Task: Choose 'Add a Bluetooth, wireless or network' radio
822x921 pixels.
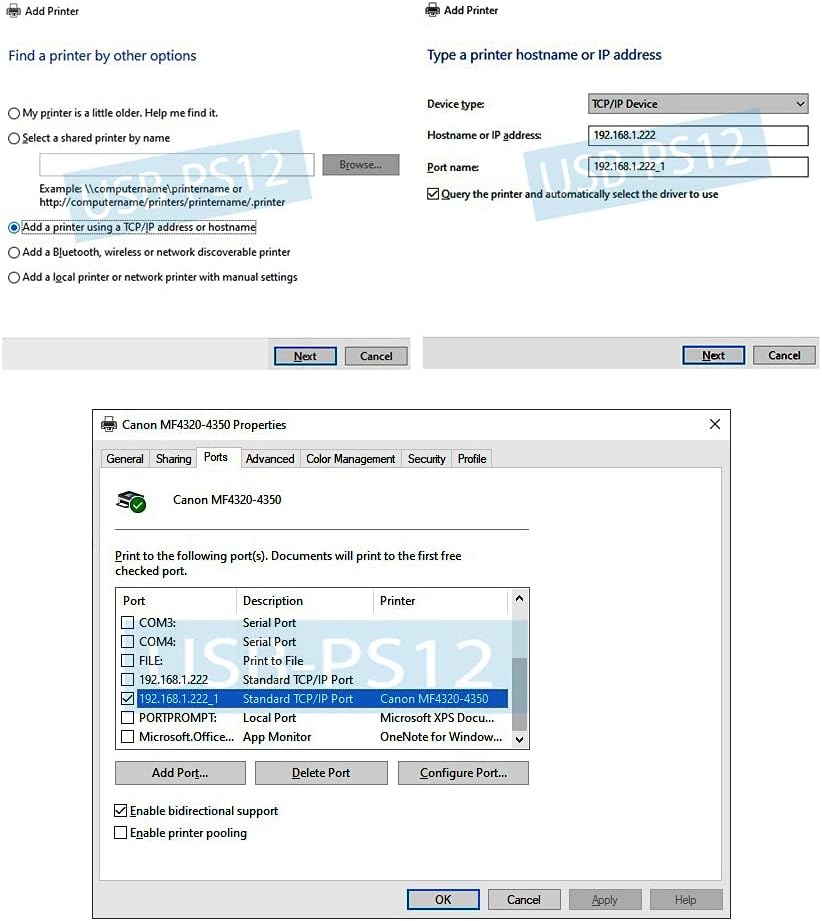Action: [14, 253]
